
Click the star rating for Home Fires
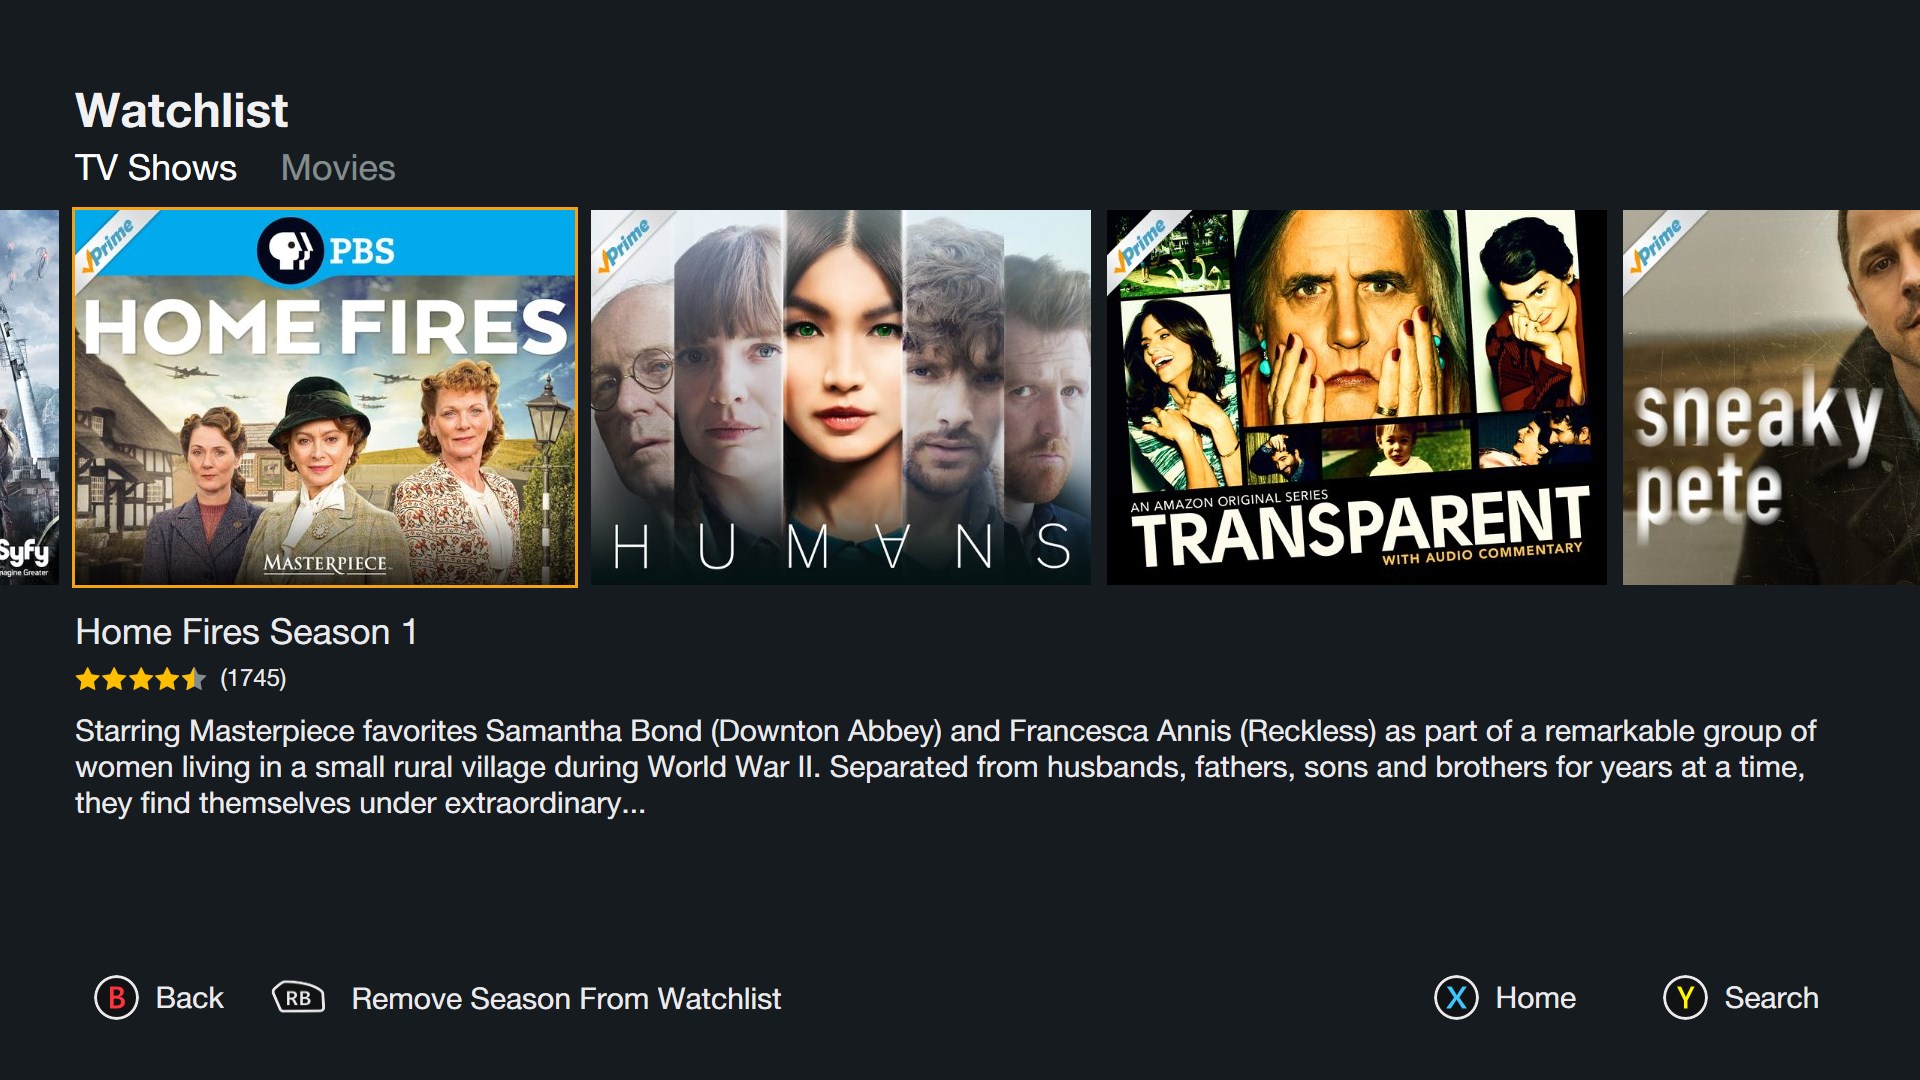[x=141, y=679]
